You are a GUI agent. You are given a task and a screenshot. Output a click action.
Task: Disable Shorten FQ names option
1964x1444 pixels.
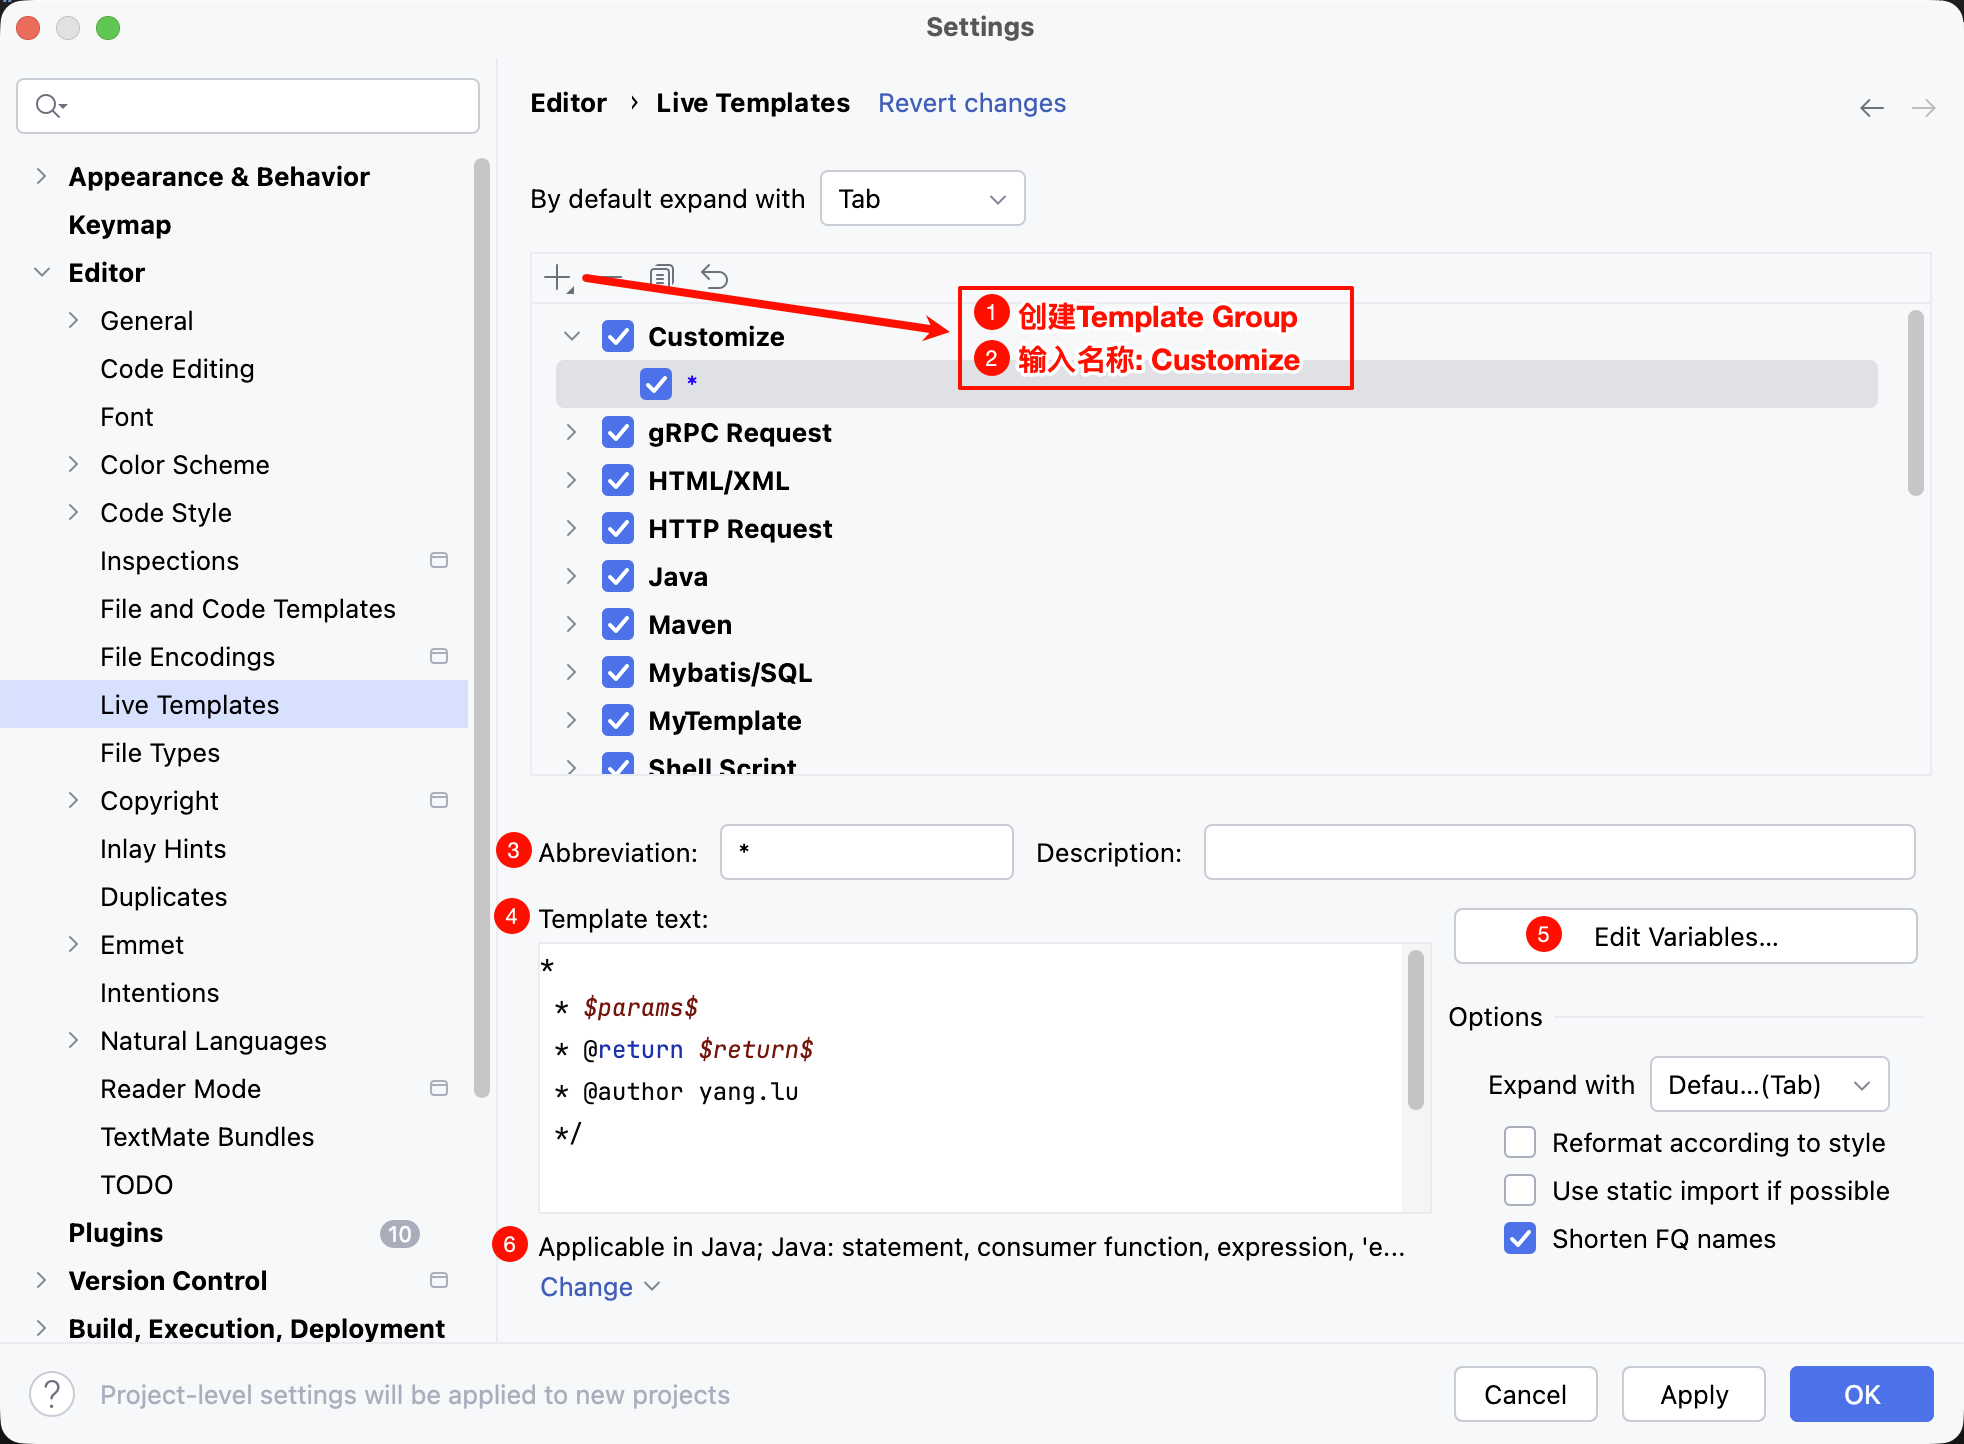(1520, 1238)
